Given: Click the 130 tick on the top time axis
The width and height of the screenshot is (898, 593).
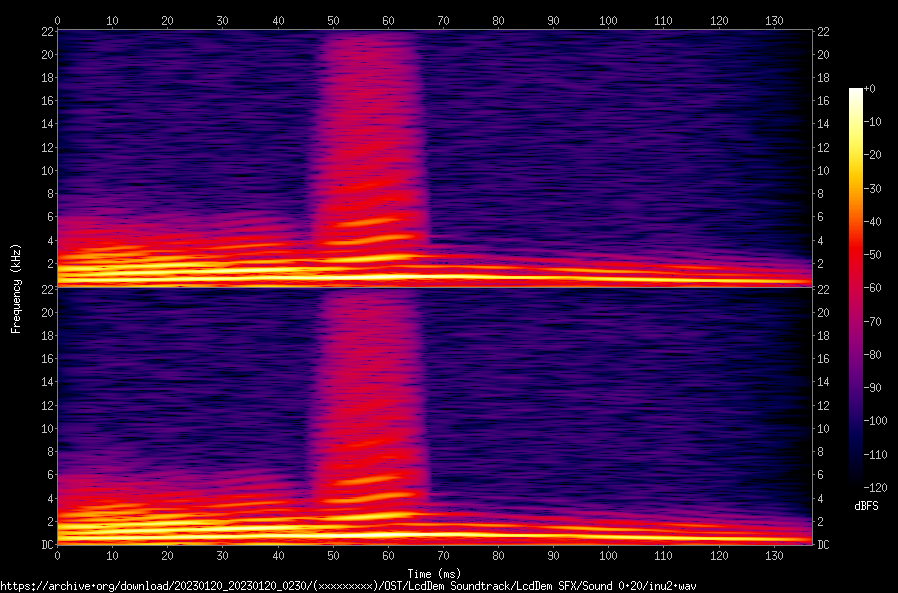Looking at the screenshot, I should (x=772, y=20).
